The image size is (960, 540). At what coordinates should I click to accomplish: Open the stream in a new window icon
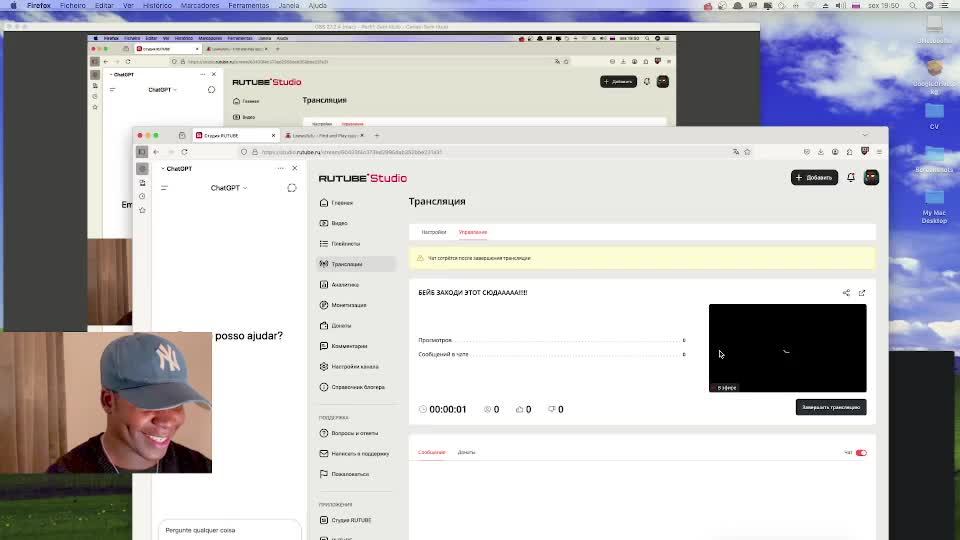pyautogui.click(x=861, y=293)
